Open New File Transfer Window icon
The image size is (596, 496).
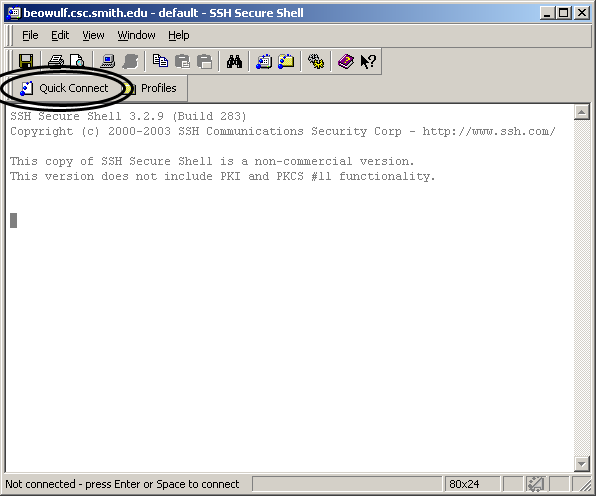click(x=286, y=61)
